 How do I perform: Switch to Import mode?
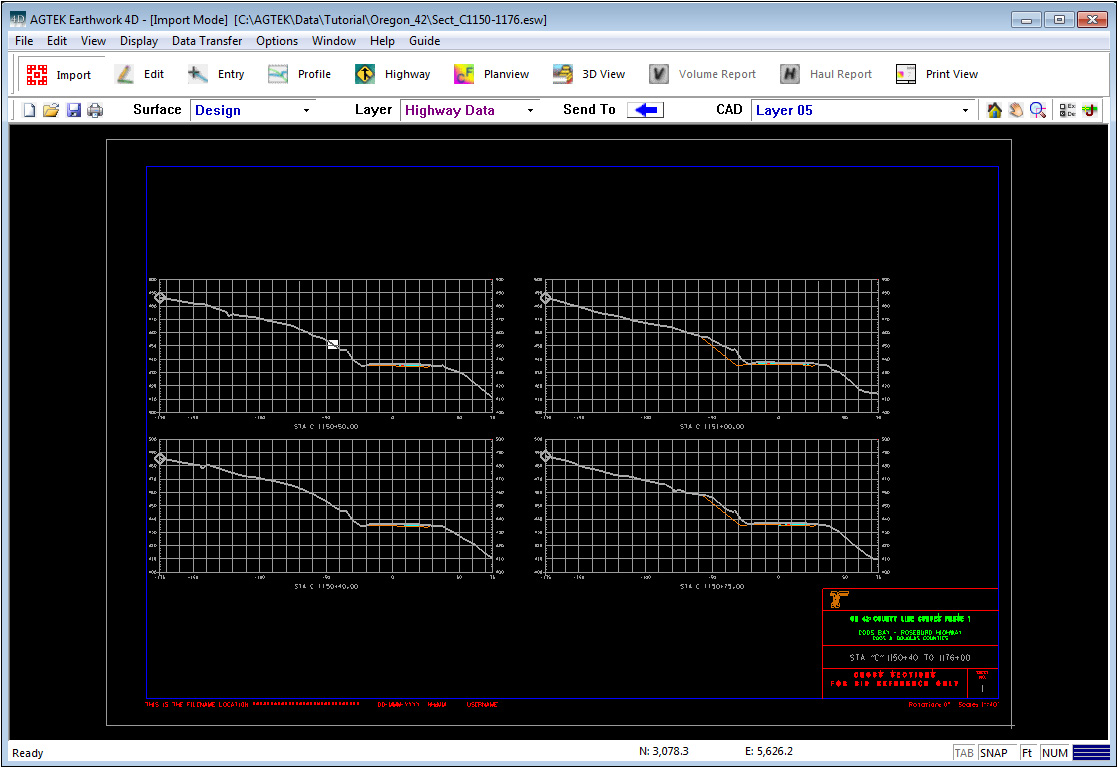pyautogui.click(x=59, y=74)
